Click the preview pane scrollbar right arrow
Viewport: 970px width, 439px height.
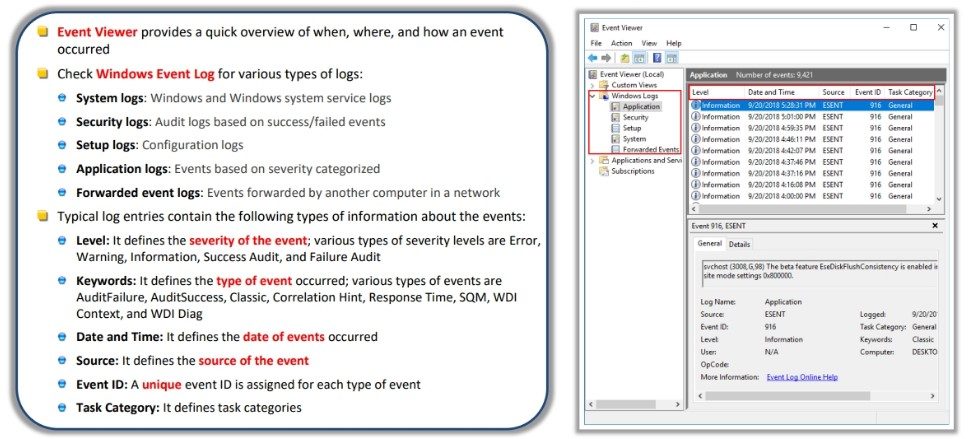[932, 396]
